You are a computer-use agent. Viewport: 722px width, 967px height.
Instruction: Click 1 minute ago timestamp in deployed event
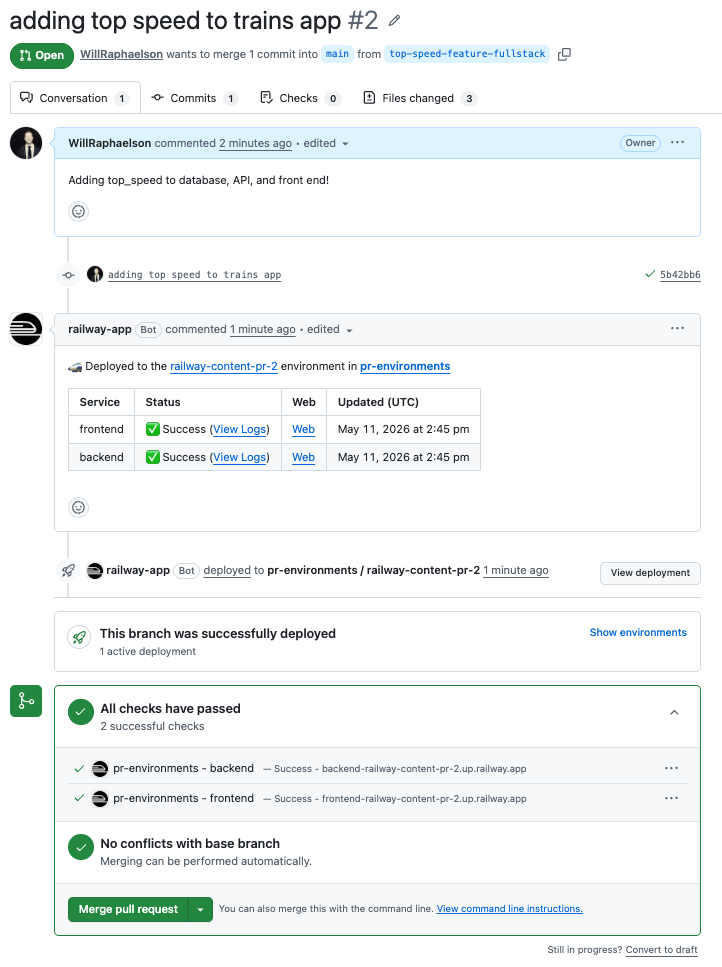(x=515, y=570)
